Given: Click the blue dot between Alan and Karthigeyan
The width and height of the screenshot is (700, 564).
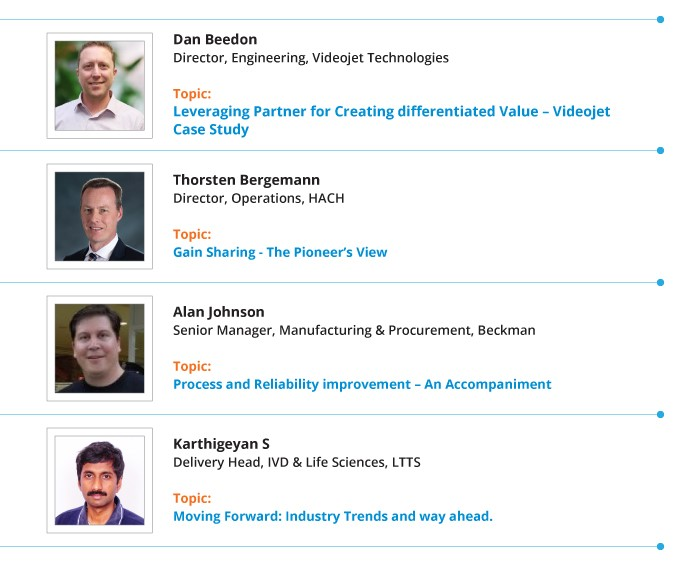Looking at the screenshot, I should coord(660,414).
